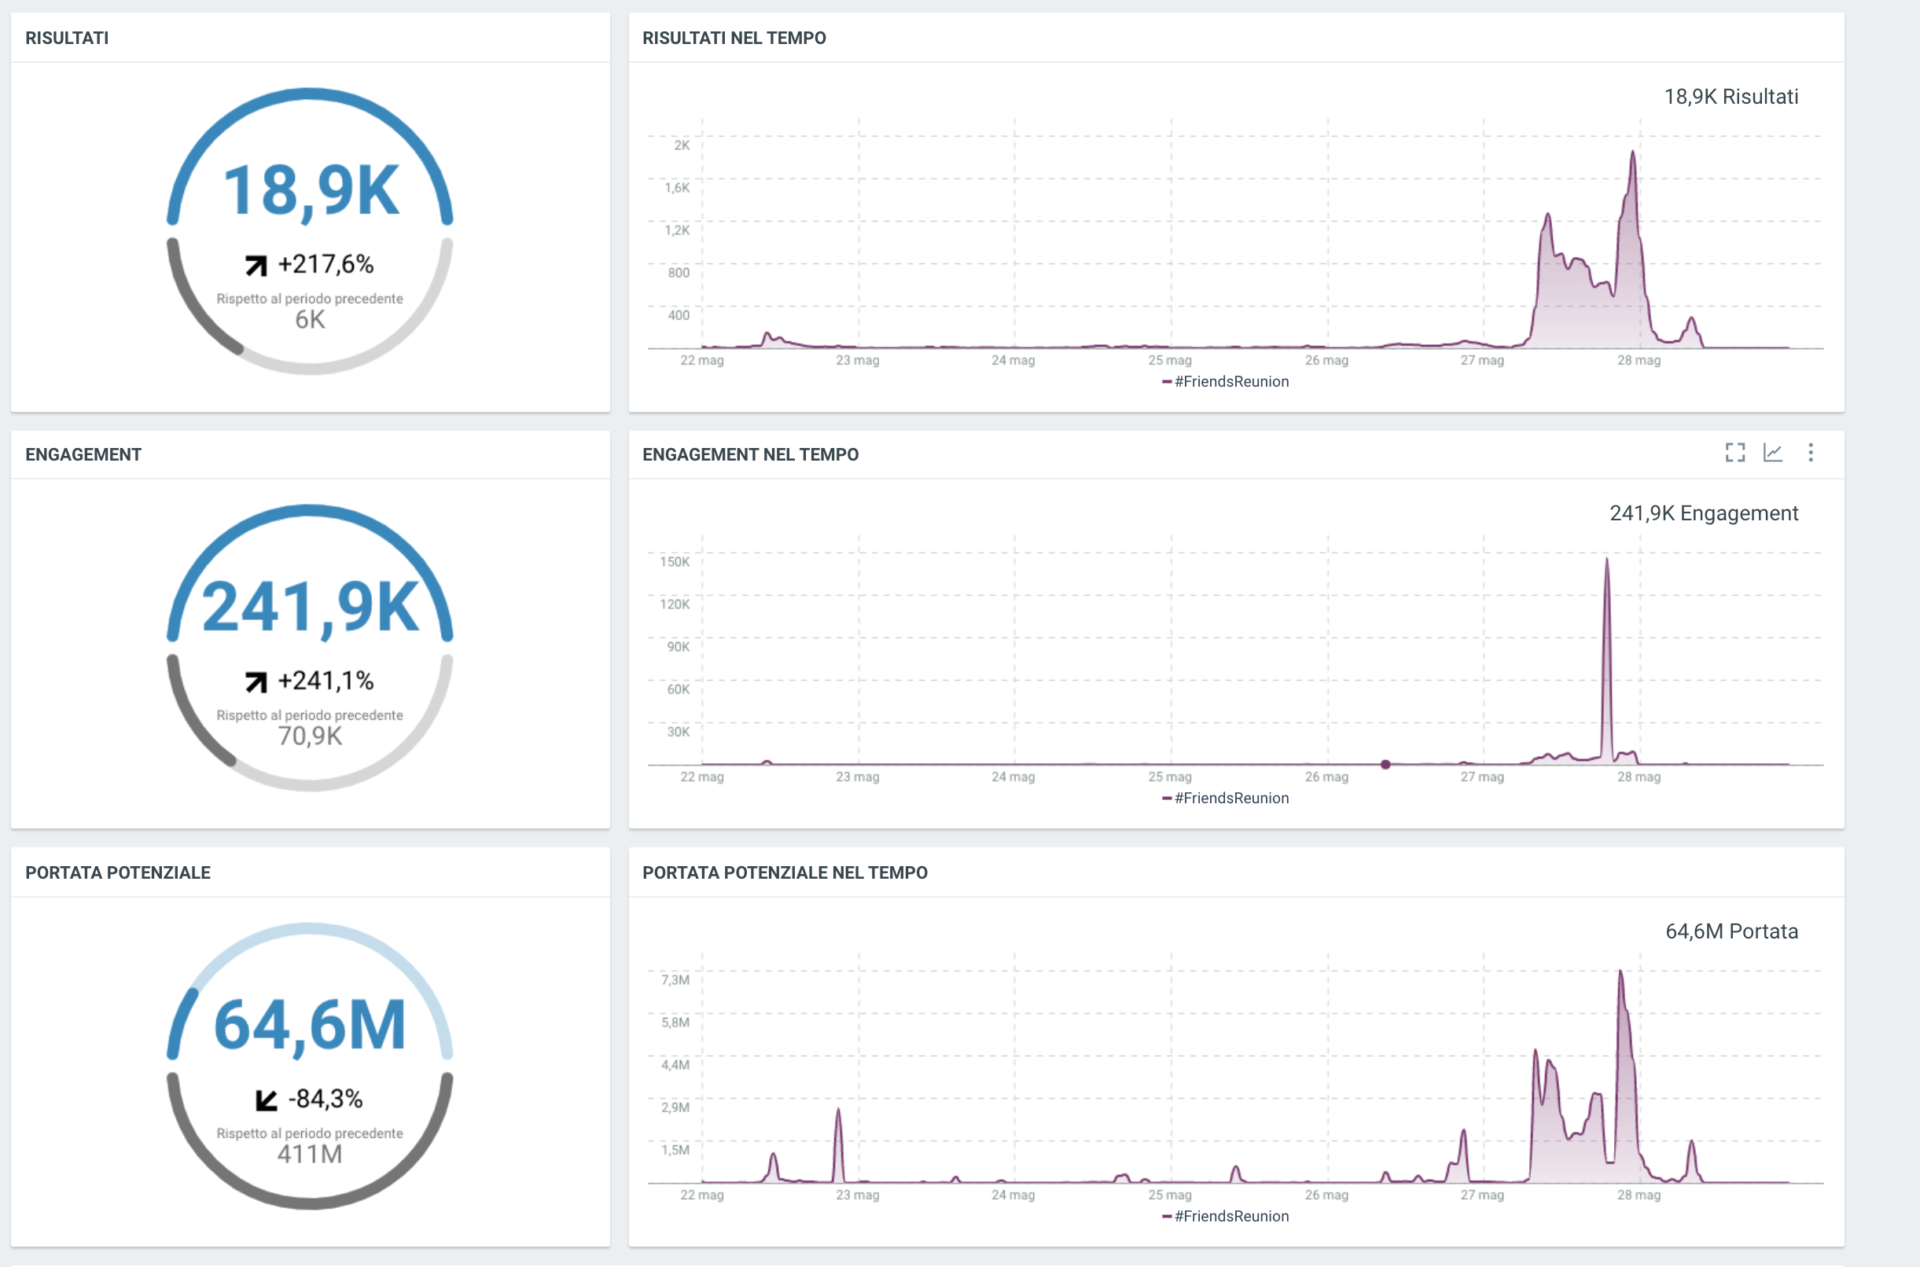Click the RISULTATI panel title
1920x1267 pixels.
pyautogui.click(x=67, y=38)
